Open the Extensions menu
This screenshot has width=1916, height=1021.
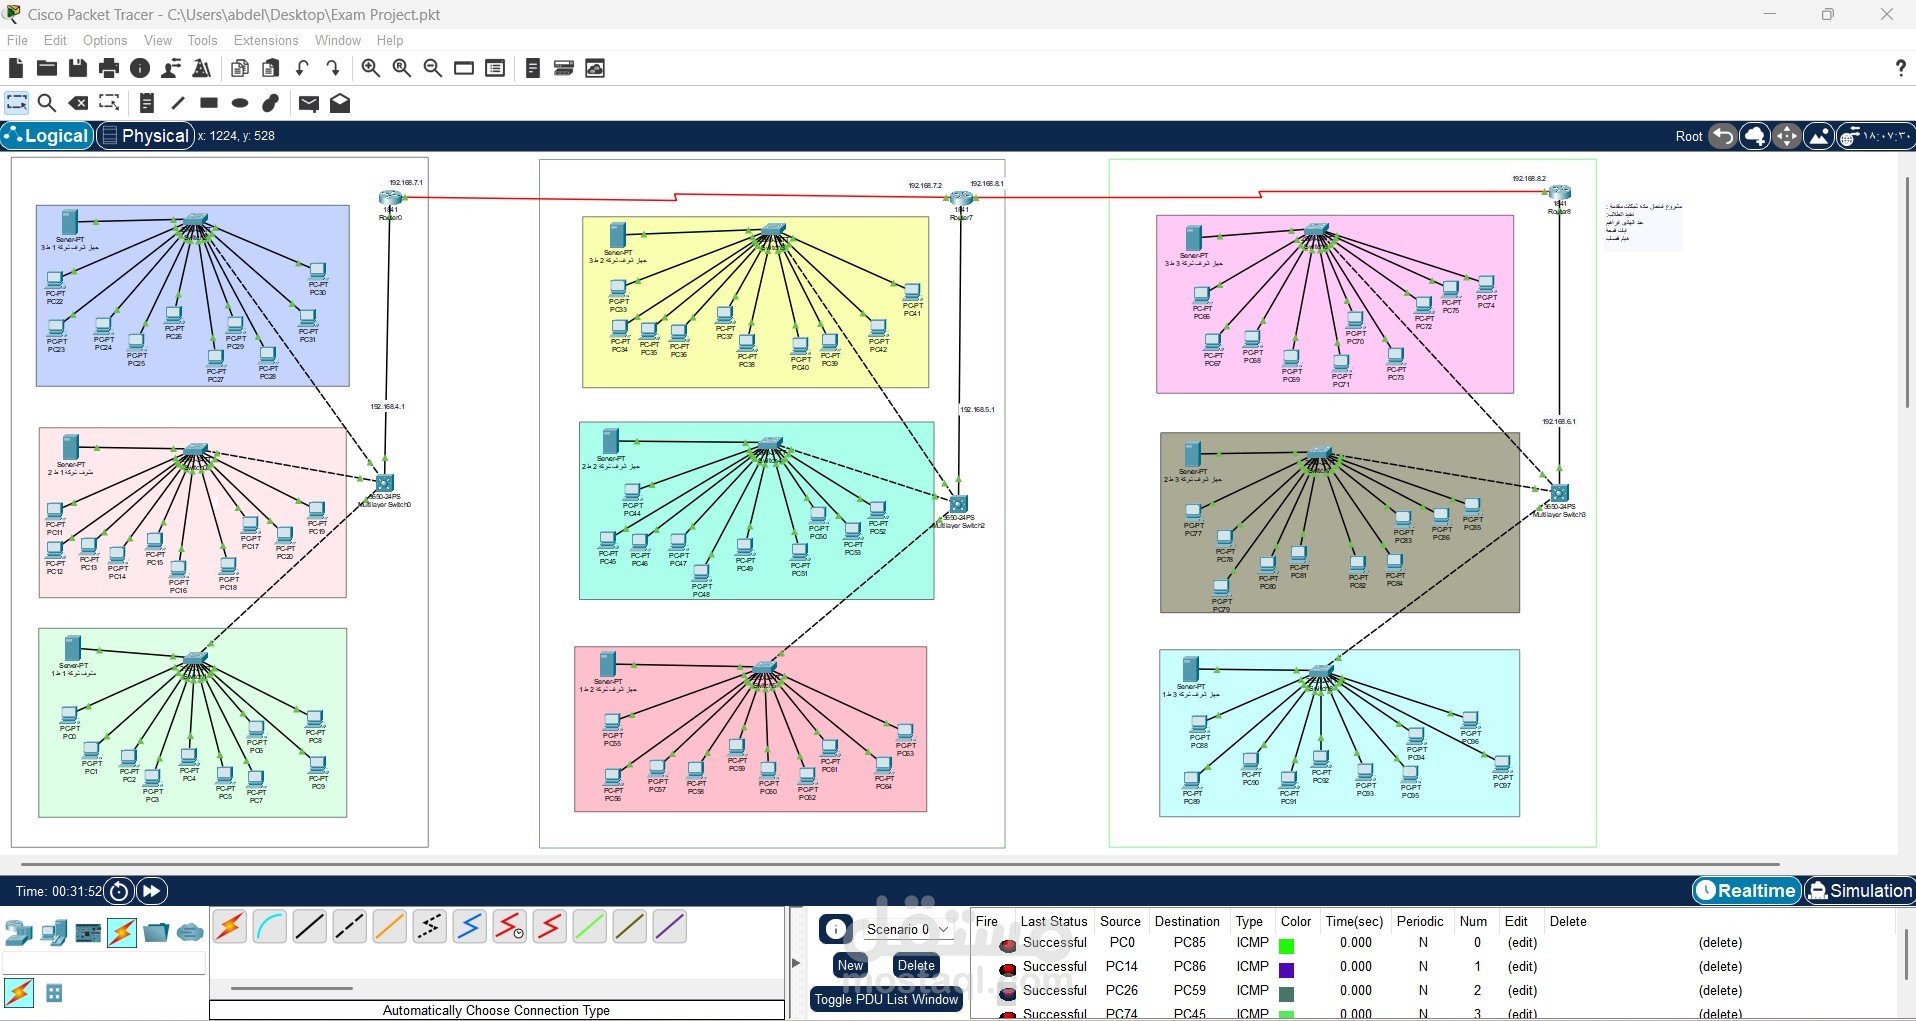pos(266,40)
